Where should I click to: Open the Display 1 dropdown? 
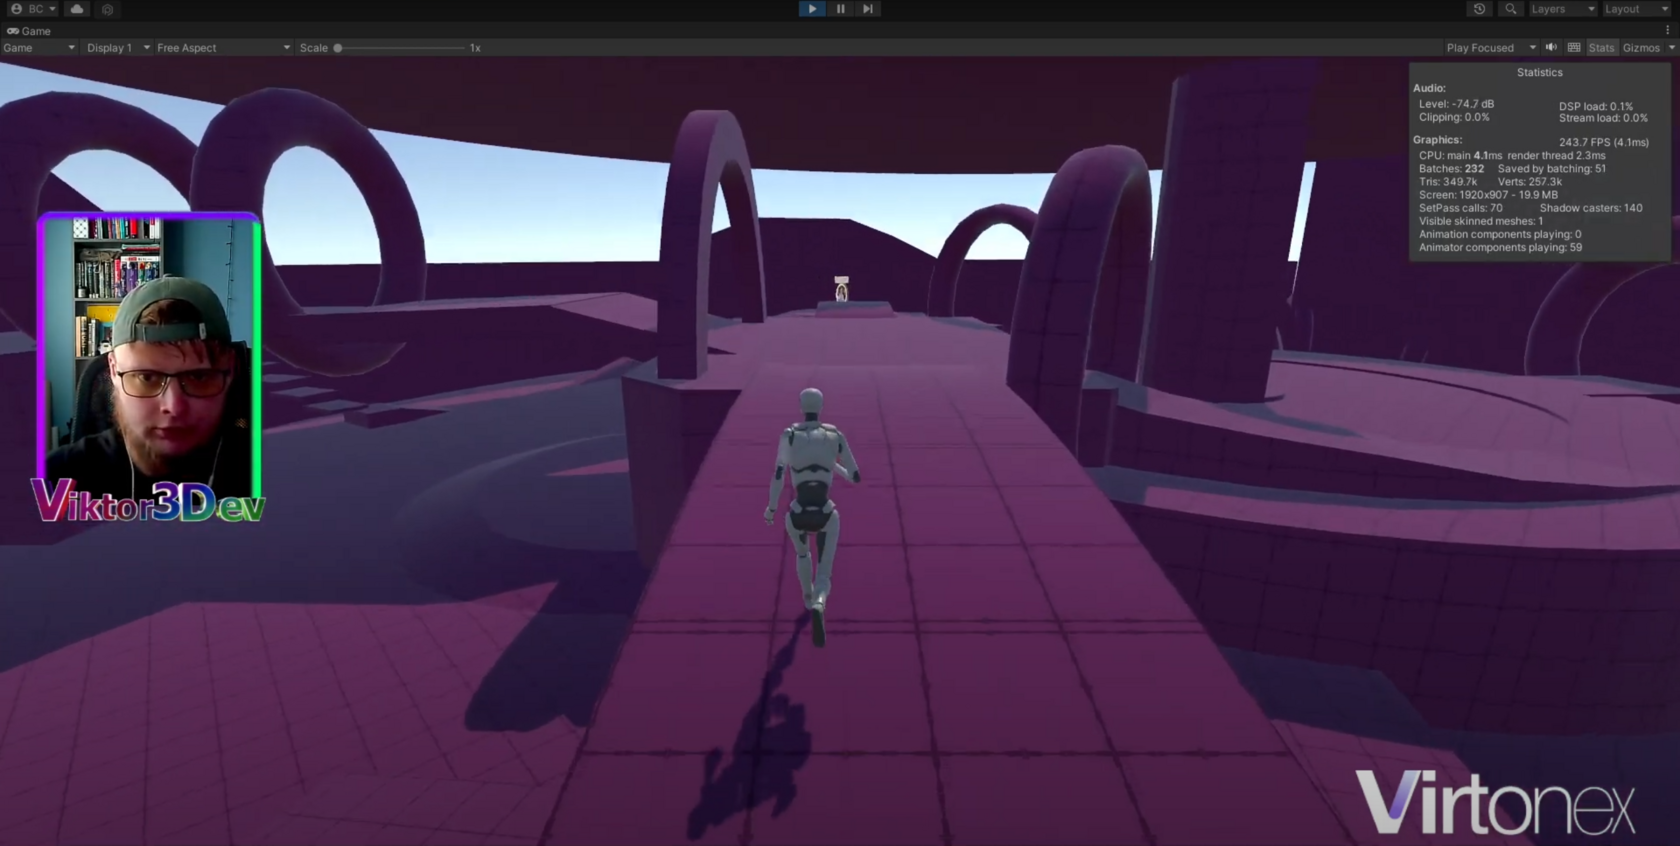[117, 48]
